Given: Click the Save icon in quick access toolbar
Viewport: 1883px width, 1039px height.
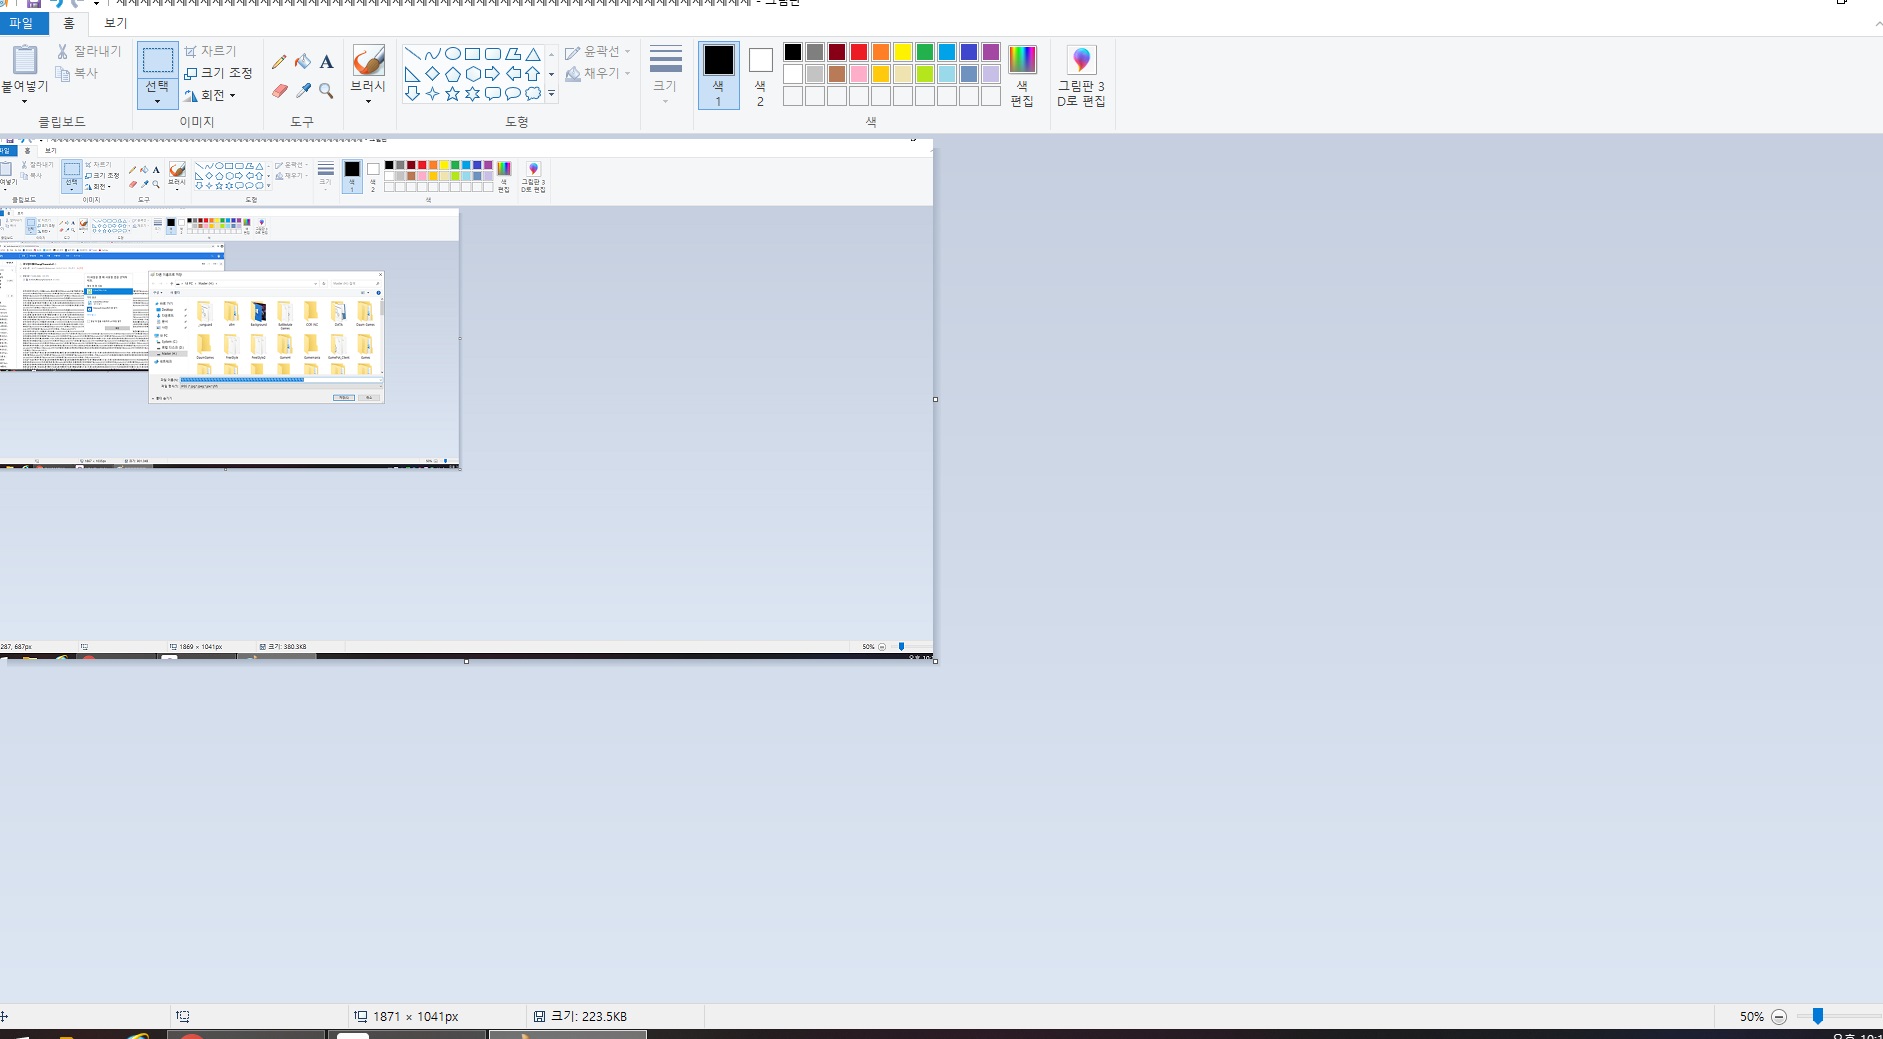Looking at the screenshot, I should 34,3.
